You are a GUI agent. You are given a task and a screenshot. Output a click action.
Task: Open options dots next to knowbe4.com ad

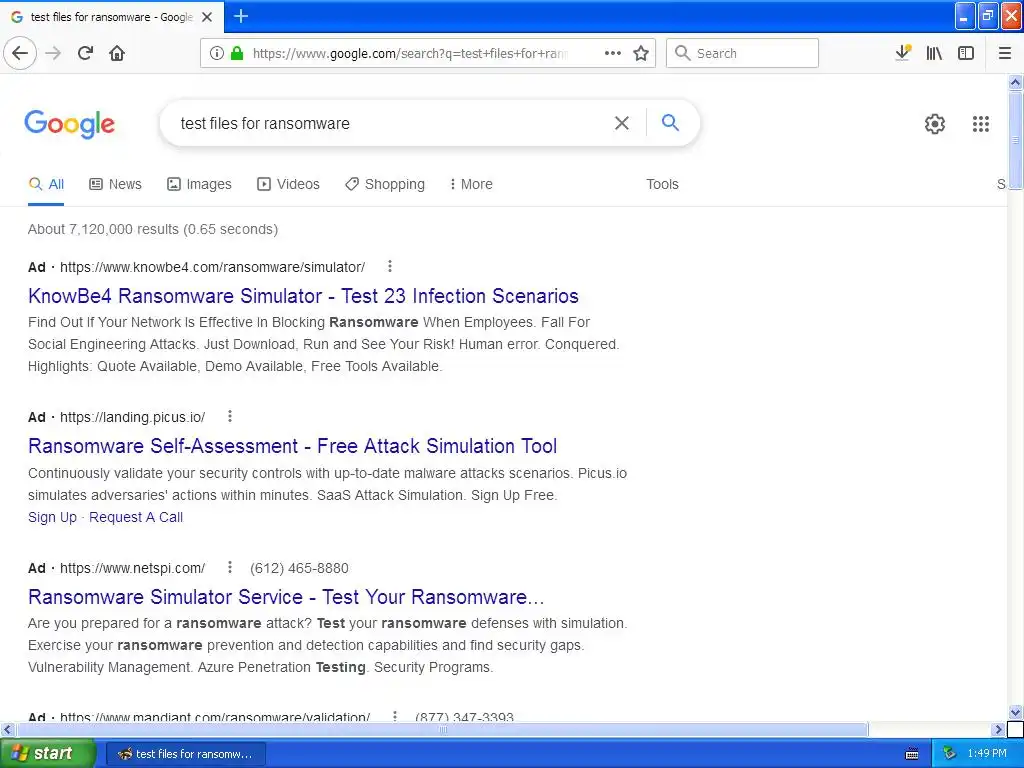point(390,266)
